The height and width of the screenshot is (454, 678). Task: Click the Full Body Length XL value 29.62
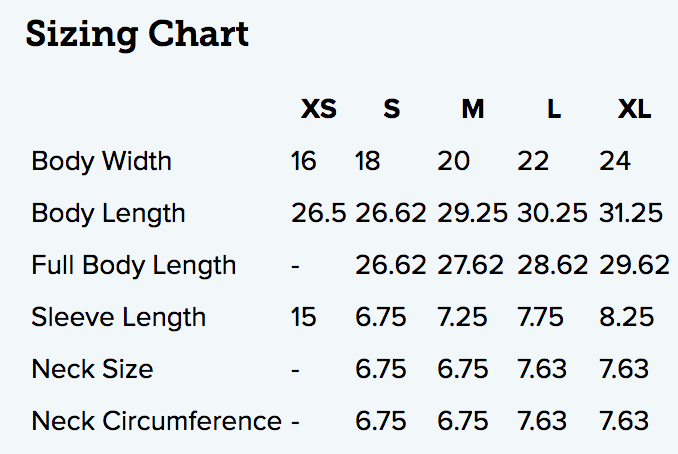coord(634,265)
